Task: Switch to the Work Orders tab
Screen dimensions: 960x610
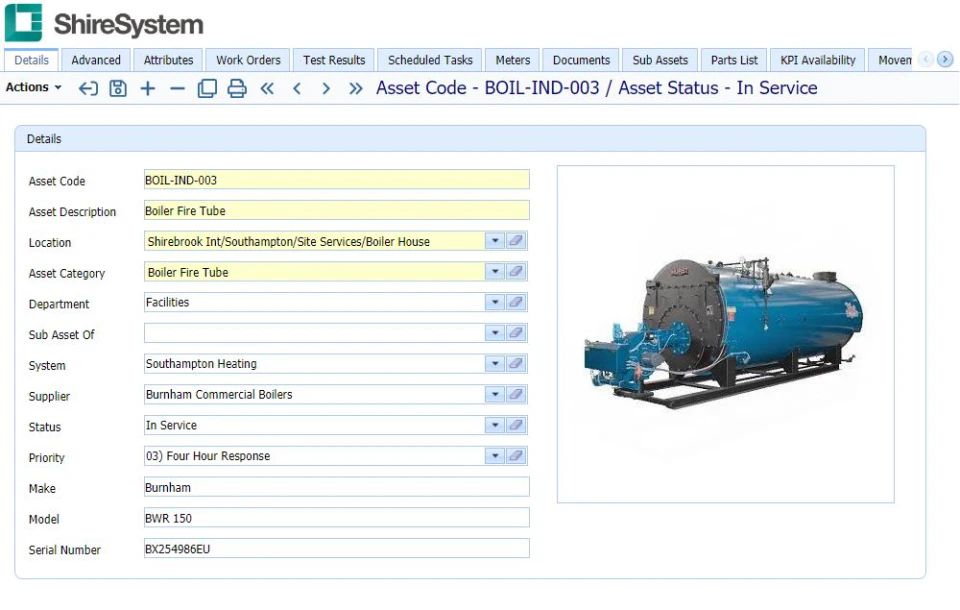Action: [247, 59]
